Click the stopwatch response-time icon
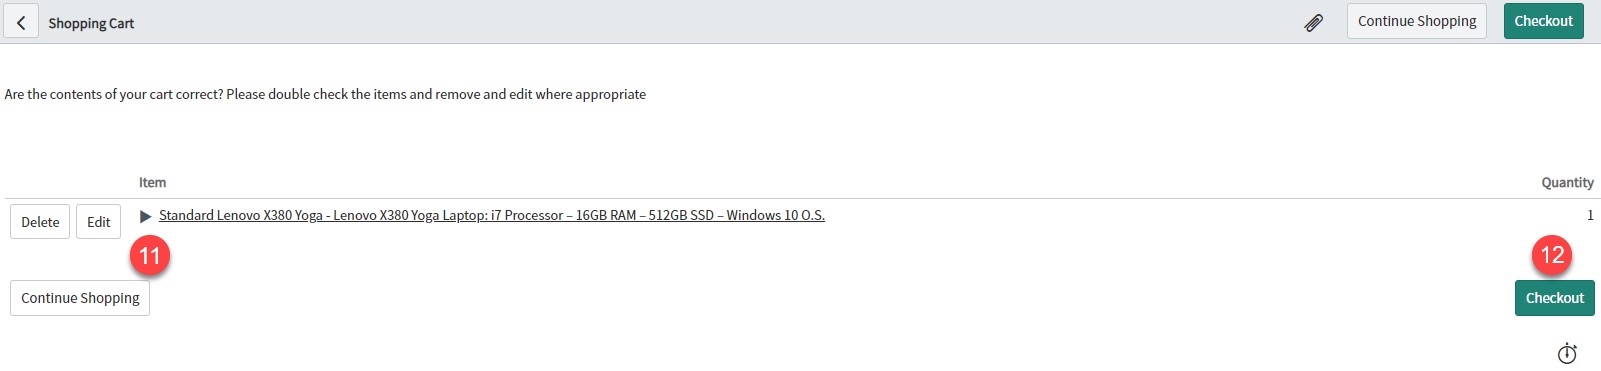This screenshot has width=1601, height=371. (1567, 353)
